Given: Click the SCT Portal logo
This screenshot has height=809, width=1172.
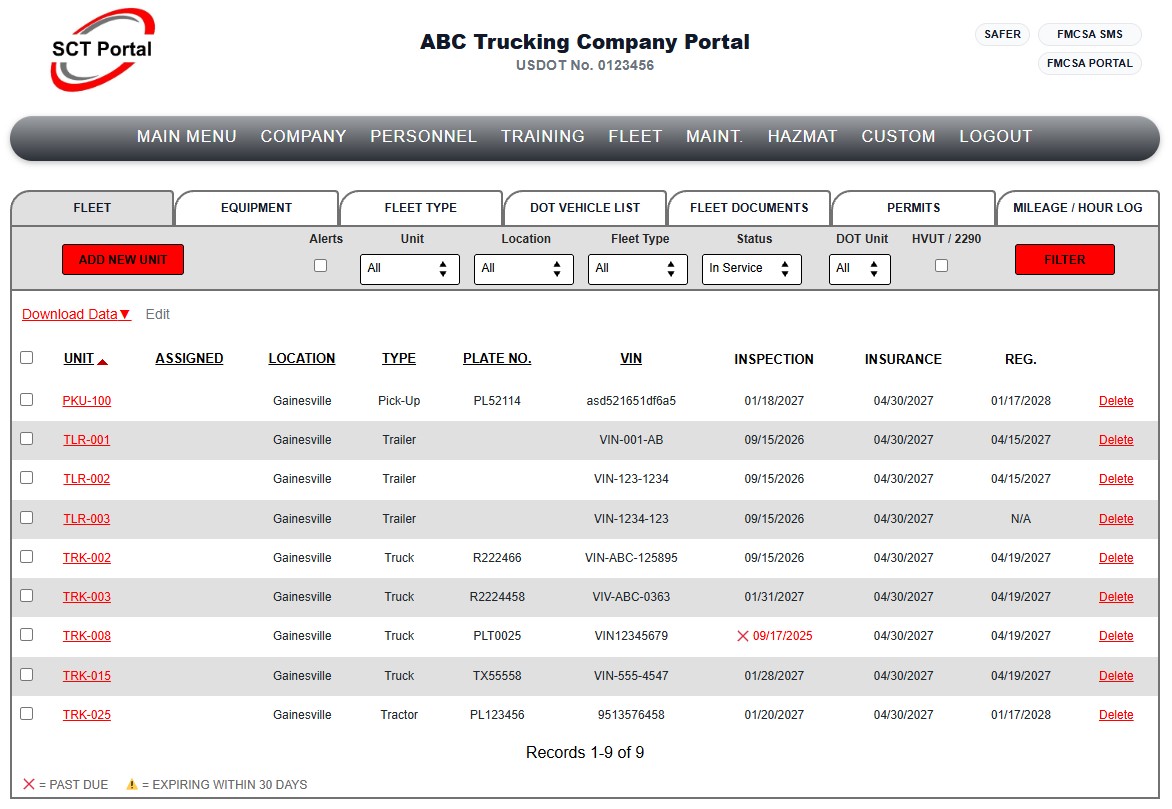Looking at the screenshot, I should pos(102,49).
